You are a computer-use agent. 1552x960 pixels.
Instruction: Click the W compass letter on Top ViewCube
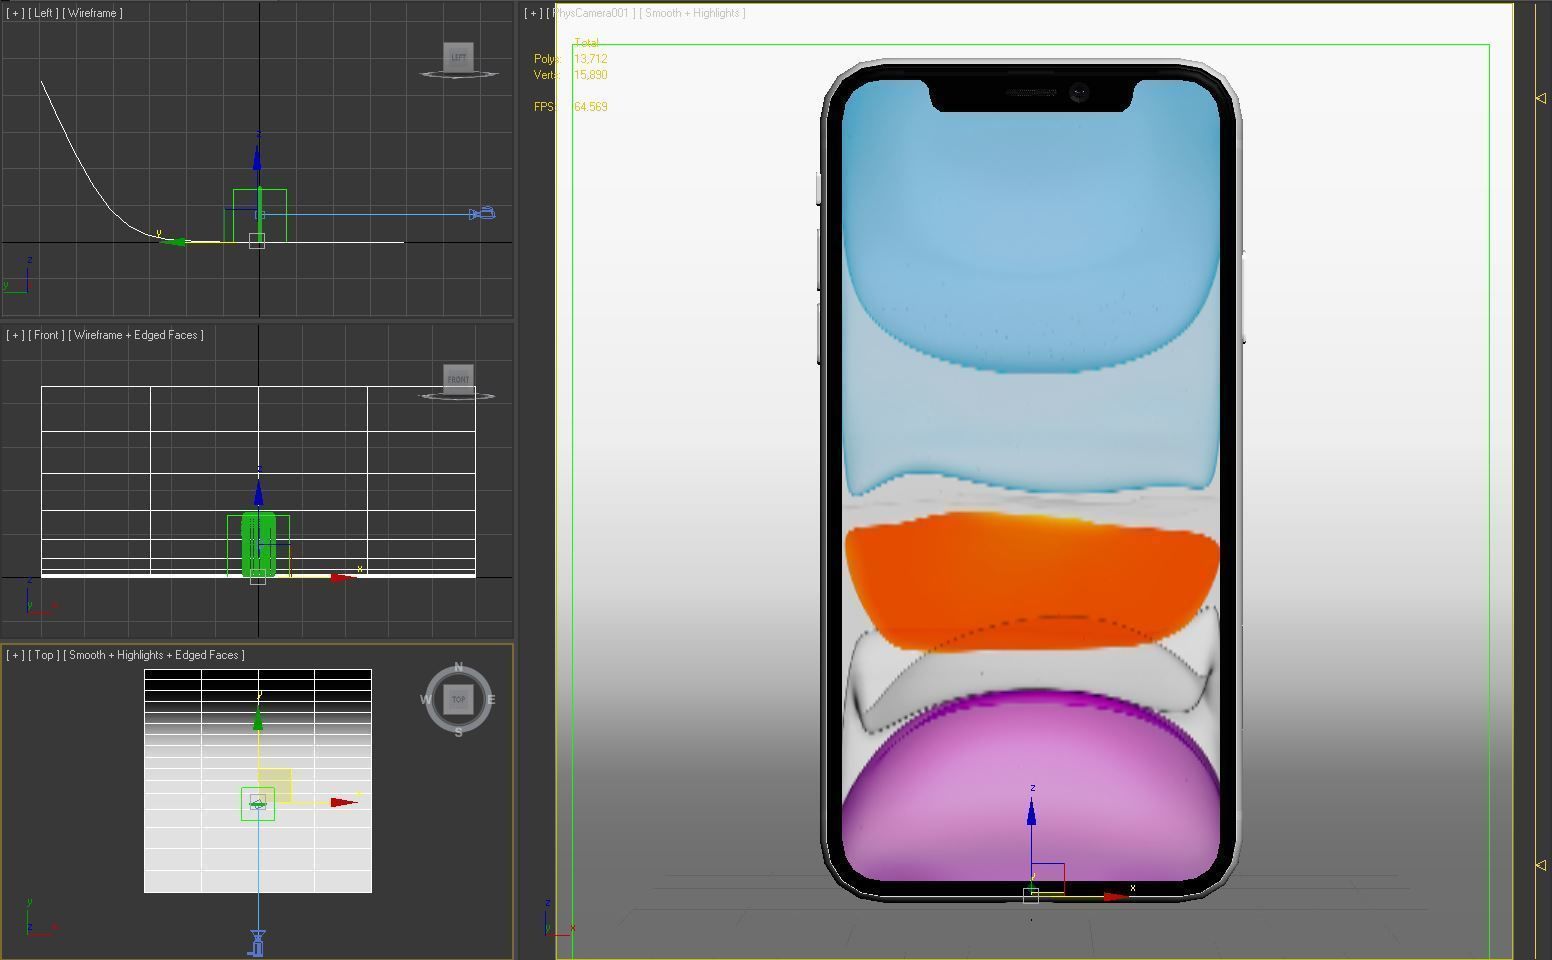click(x=425, y=700)
